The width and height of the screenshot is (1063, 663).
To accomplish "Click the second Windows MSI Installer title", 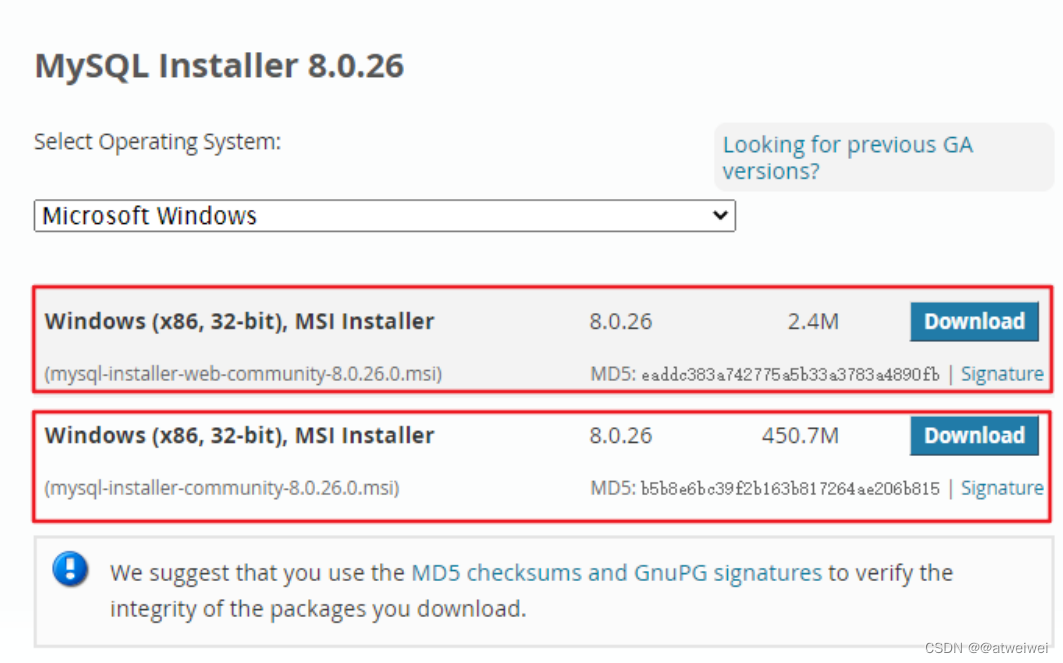I will 239,435.
